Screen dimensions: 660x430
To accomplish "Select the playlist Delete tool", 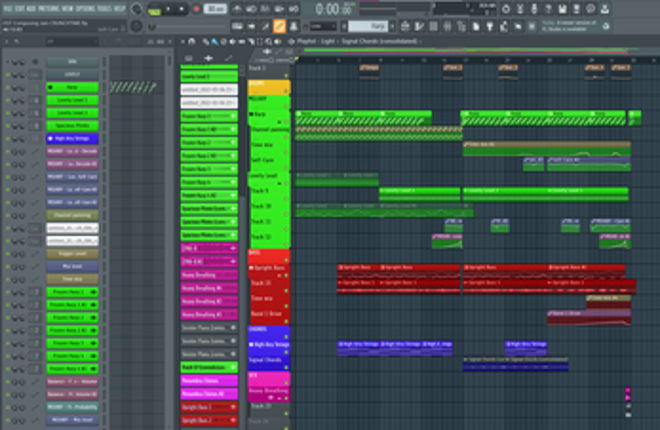I will pyautogui.click(x=224, y=41).
